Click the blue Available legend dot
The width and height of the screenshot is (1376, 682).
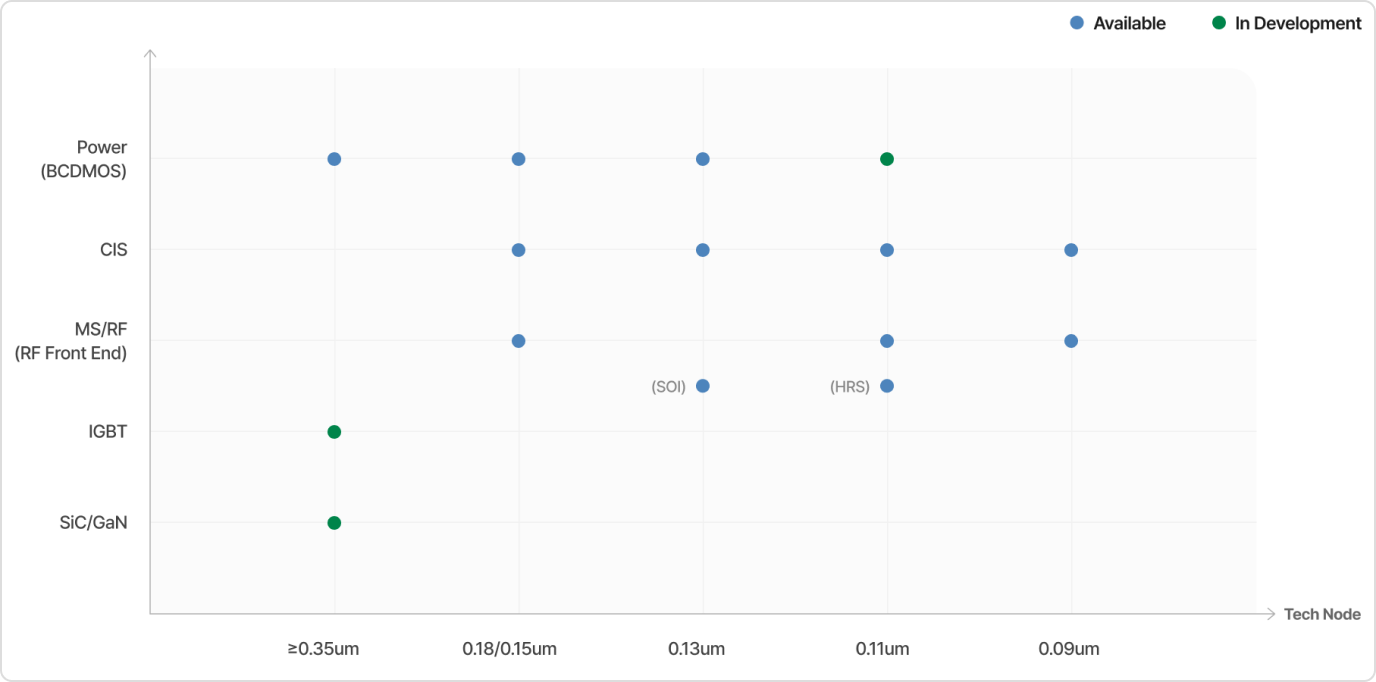pyautogui.click(x=1077, y=23)
